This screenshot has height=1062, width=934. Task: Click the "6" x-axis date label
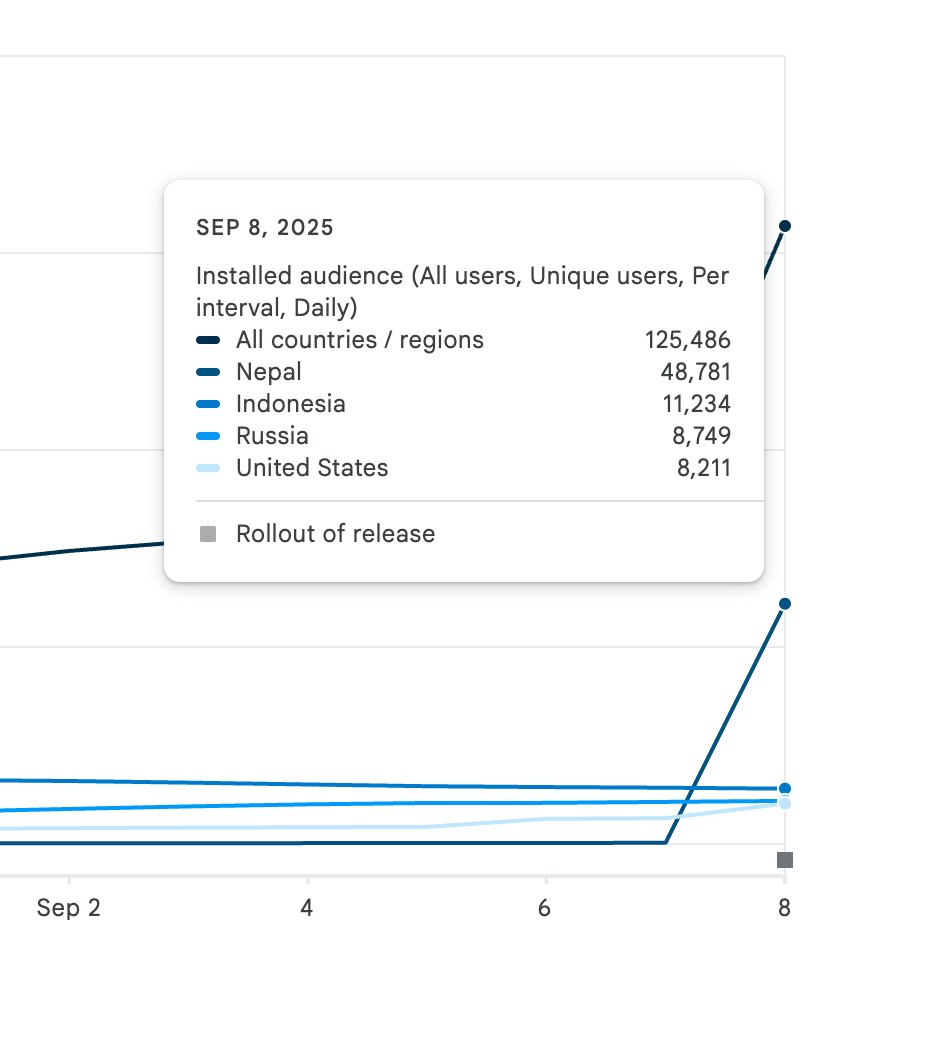[546, 908]
